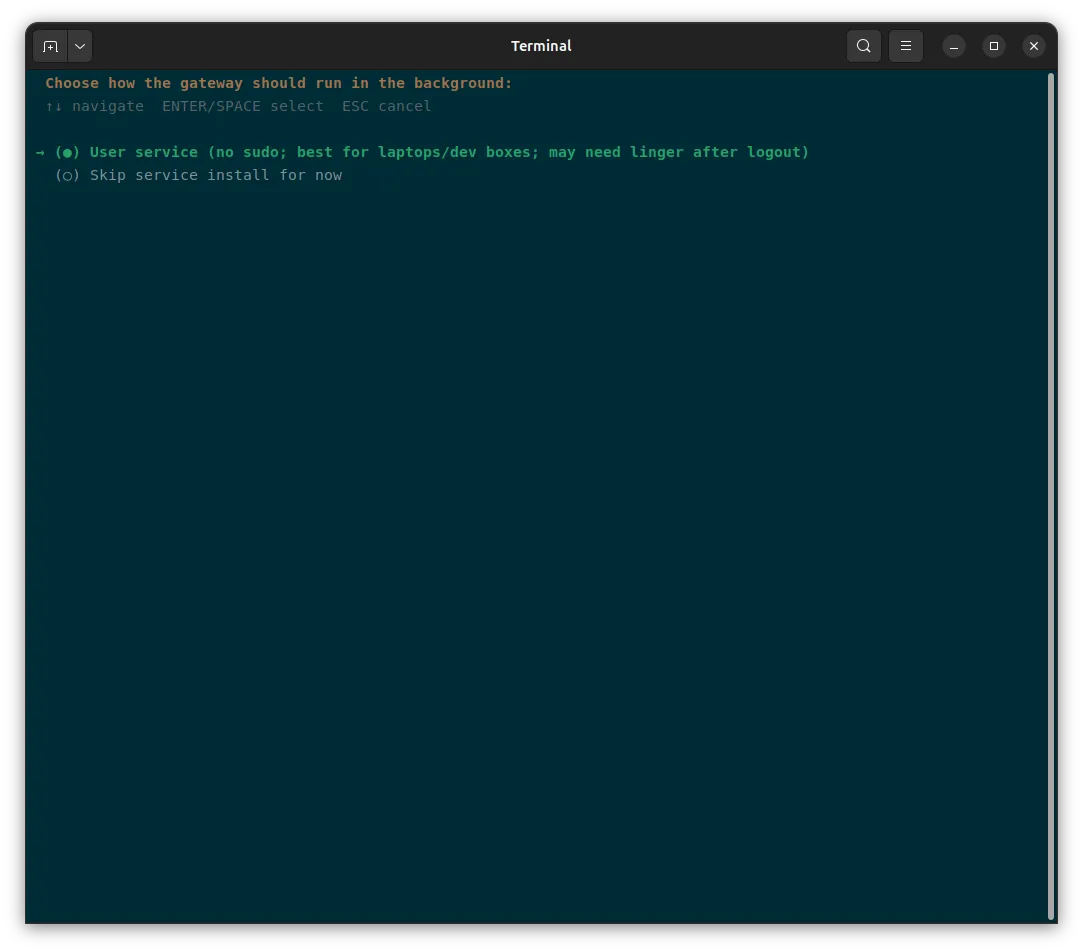This screenshot has width=1083, height=952.
Task: Click the 'Choose how the gateway should run' prompt
Action: [x=279, y=83]
